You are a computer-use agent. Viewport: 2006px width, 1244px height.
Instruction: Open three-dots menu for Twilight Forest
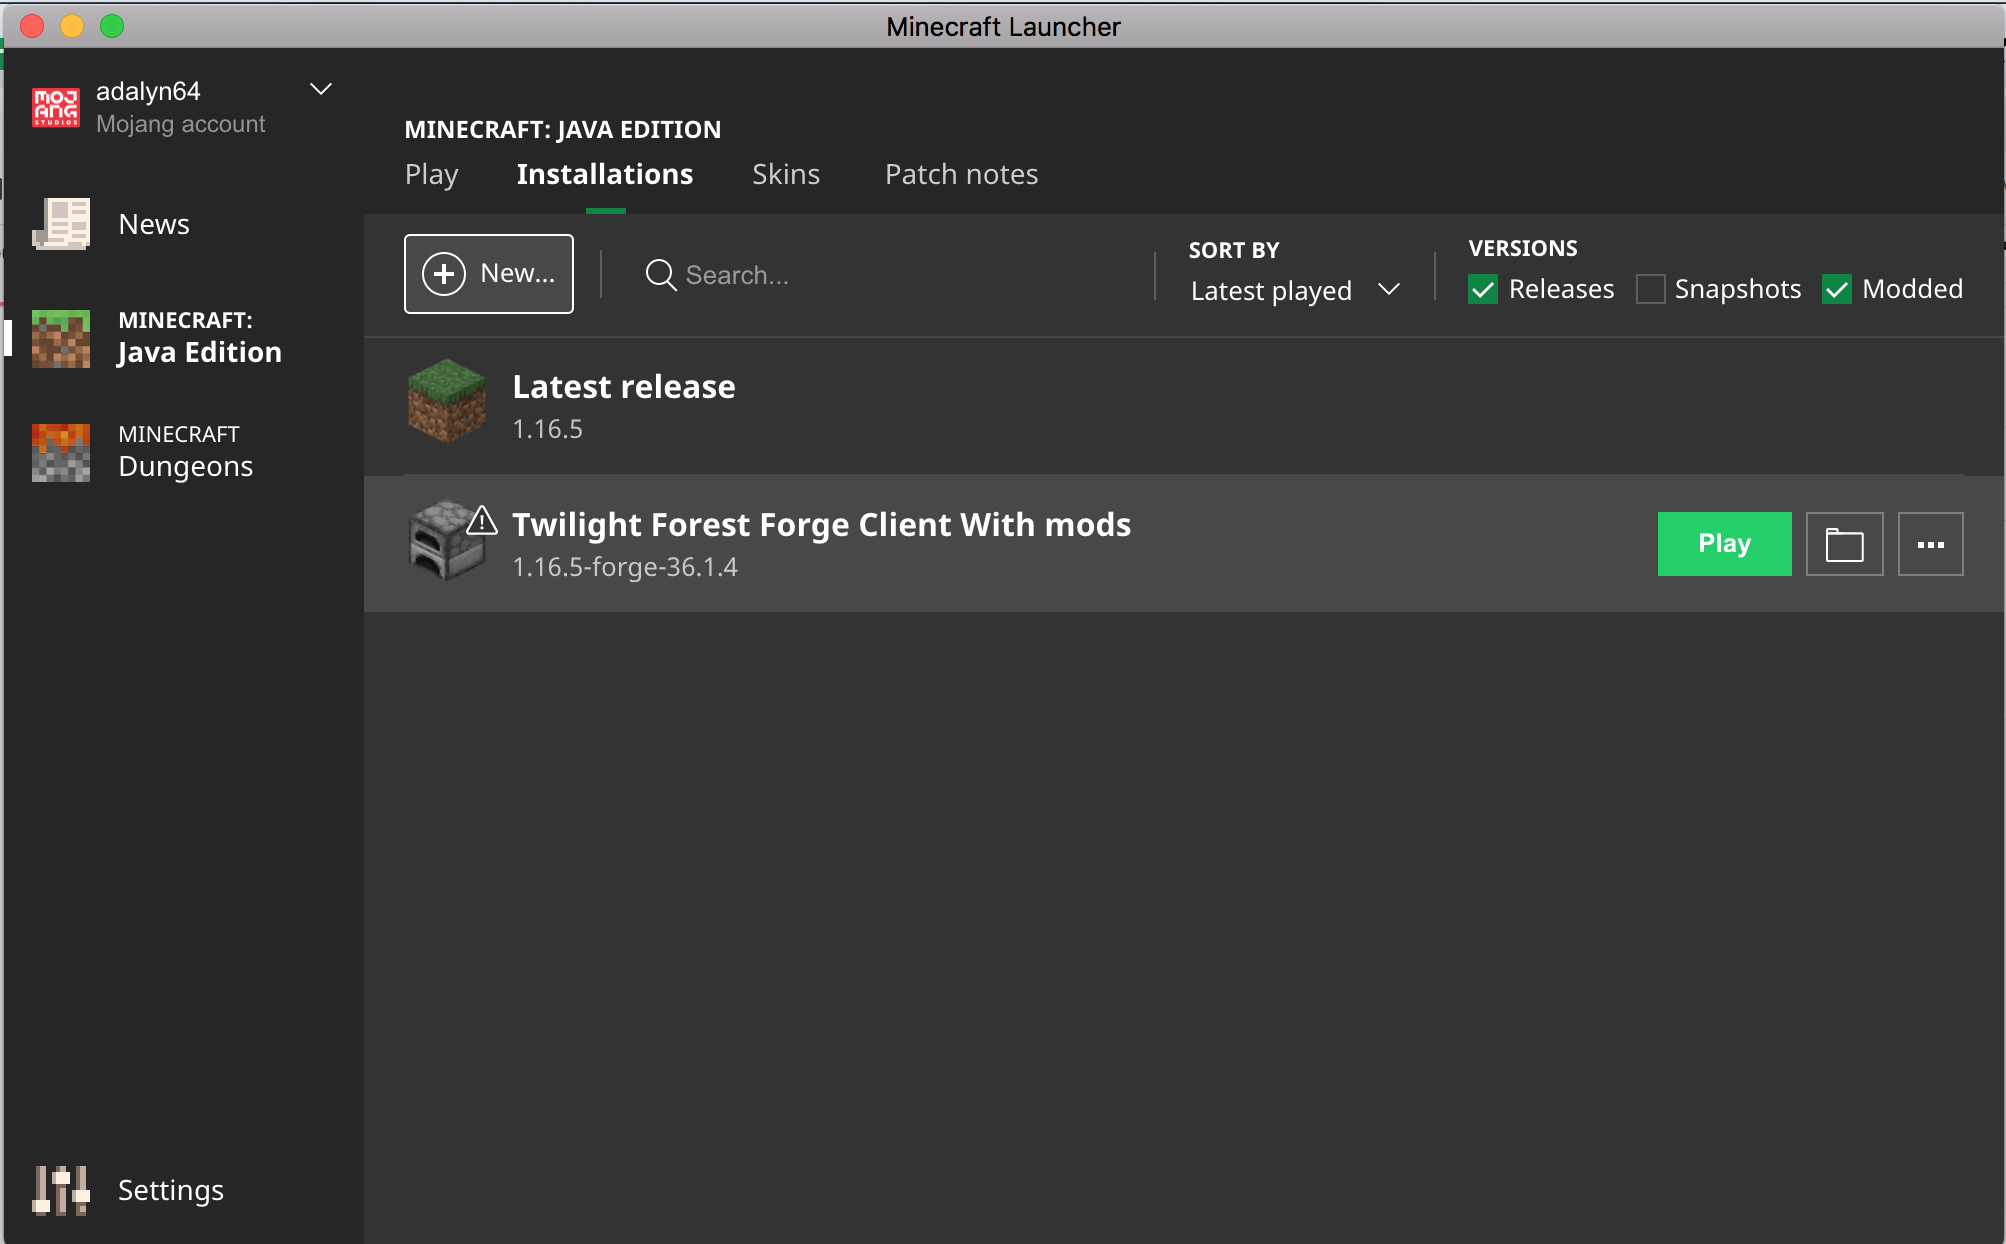coord(1930,544)
